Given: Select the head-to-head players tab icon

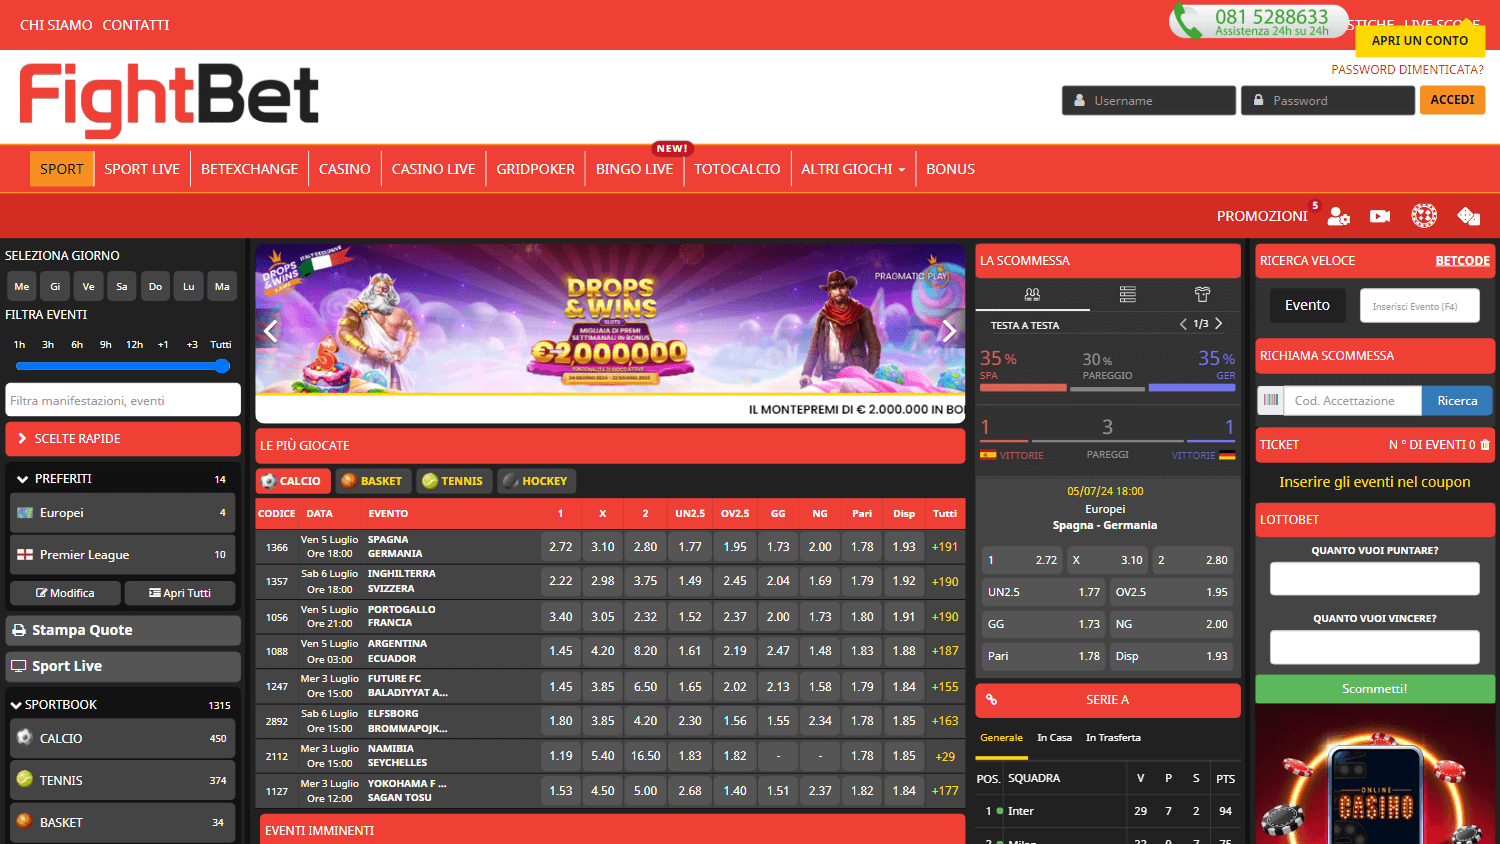Looking at the screenshot, I should click(1032, 294).
